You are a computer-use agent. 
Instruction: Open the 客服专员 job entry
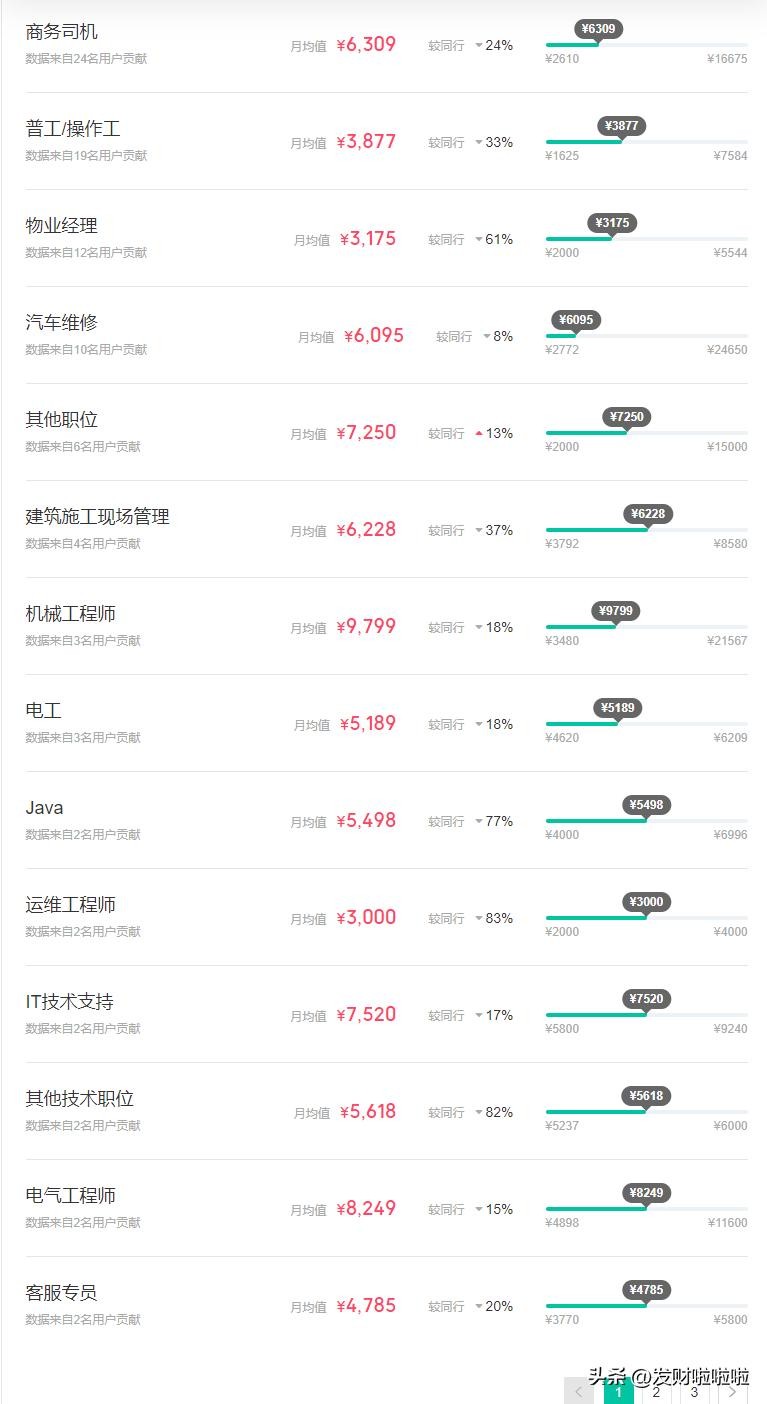pos(62,1292)
